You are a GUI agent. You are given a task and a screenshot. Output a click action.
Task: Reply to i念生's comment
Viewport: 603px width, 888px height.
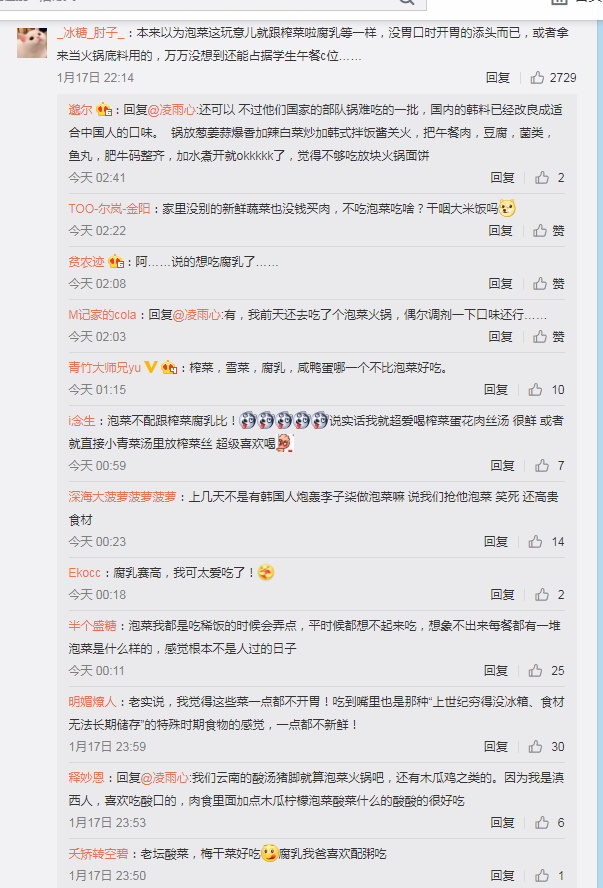click(x=502, y=466)
